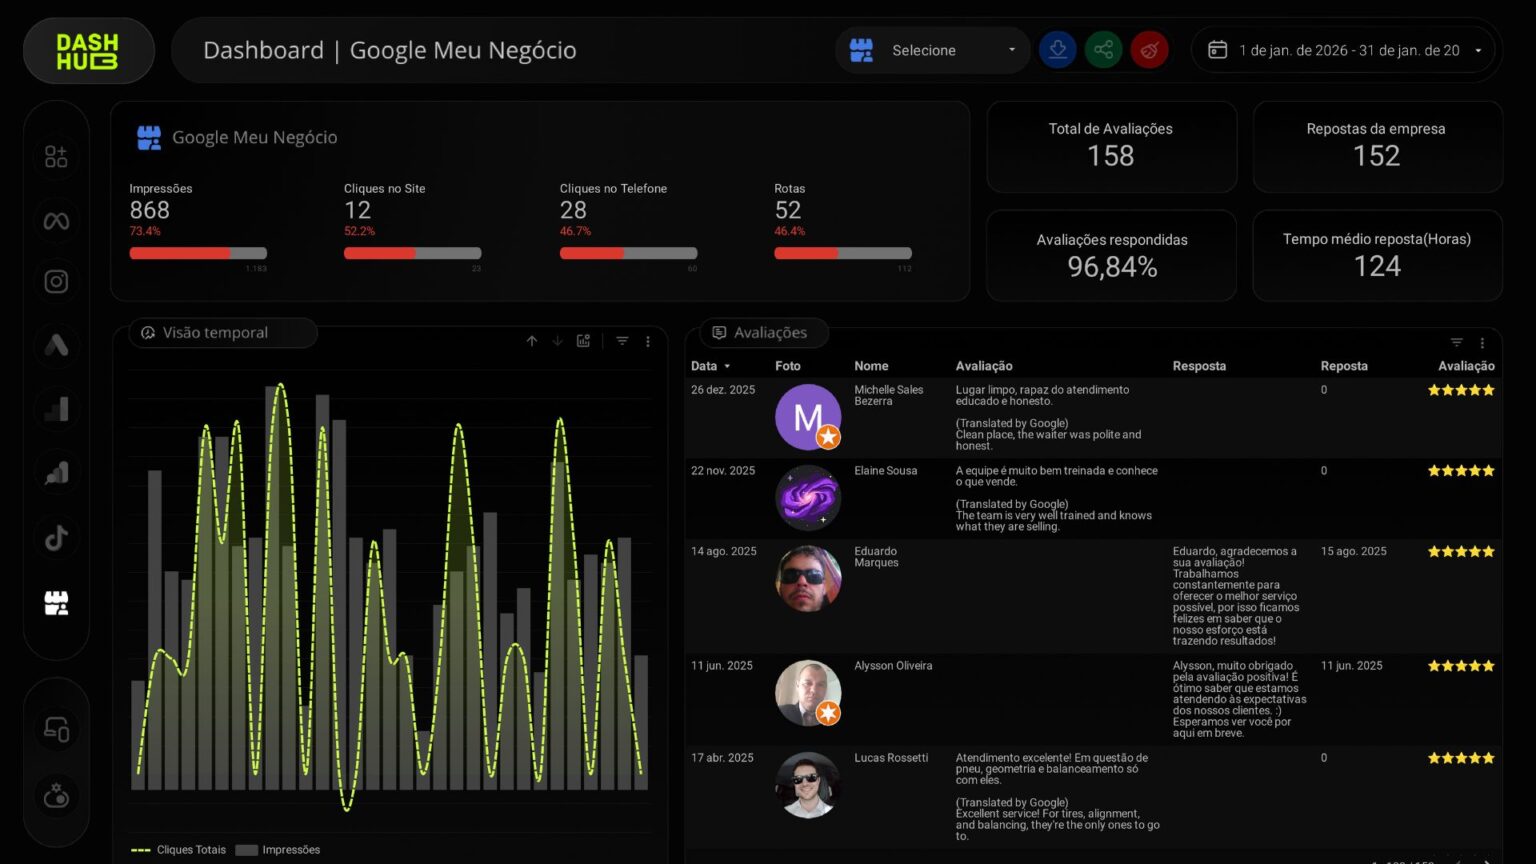This screenshot has width=1536, height=864.
Task: Select the Google Meu Negócio storefront sidebar icon
Action: [x=56, y=602]
